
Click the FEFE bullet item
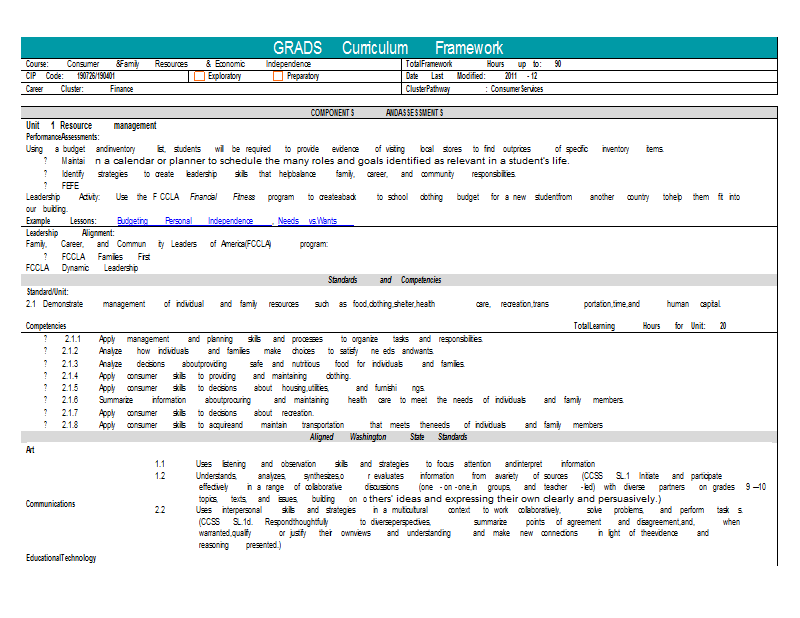(70, 186)
